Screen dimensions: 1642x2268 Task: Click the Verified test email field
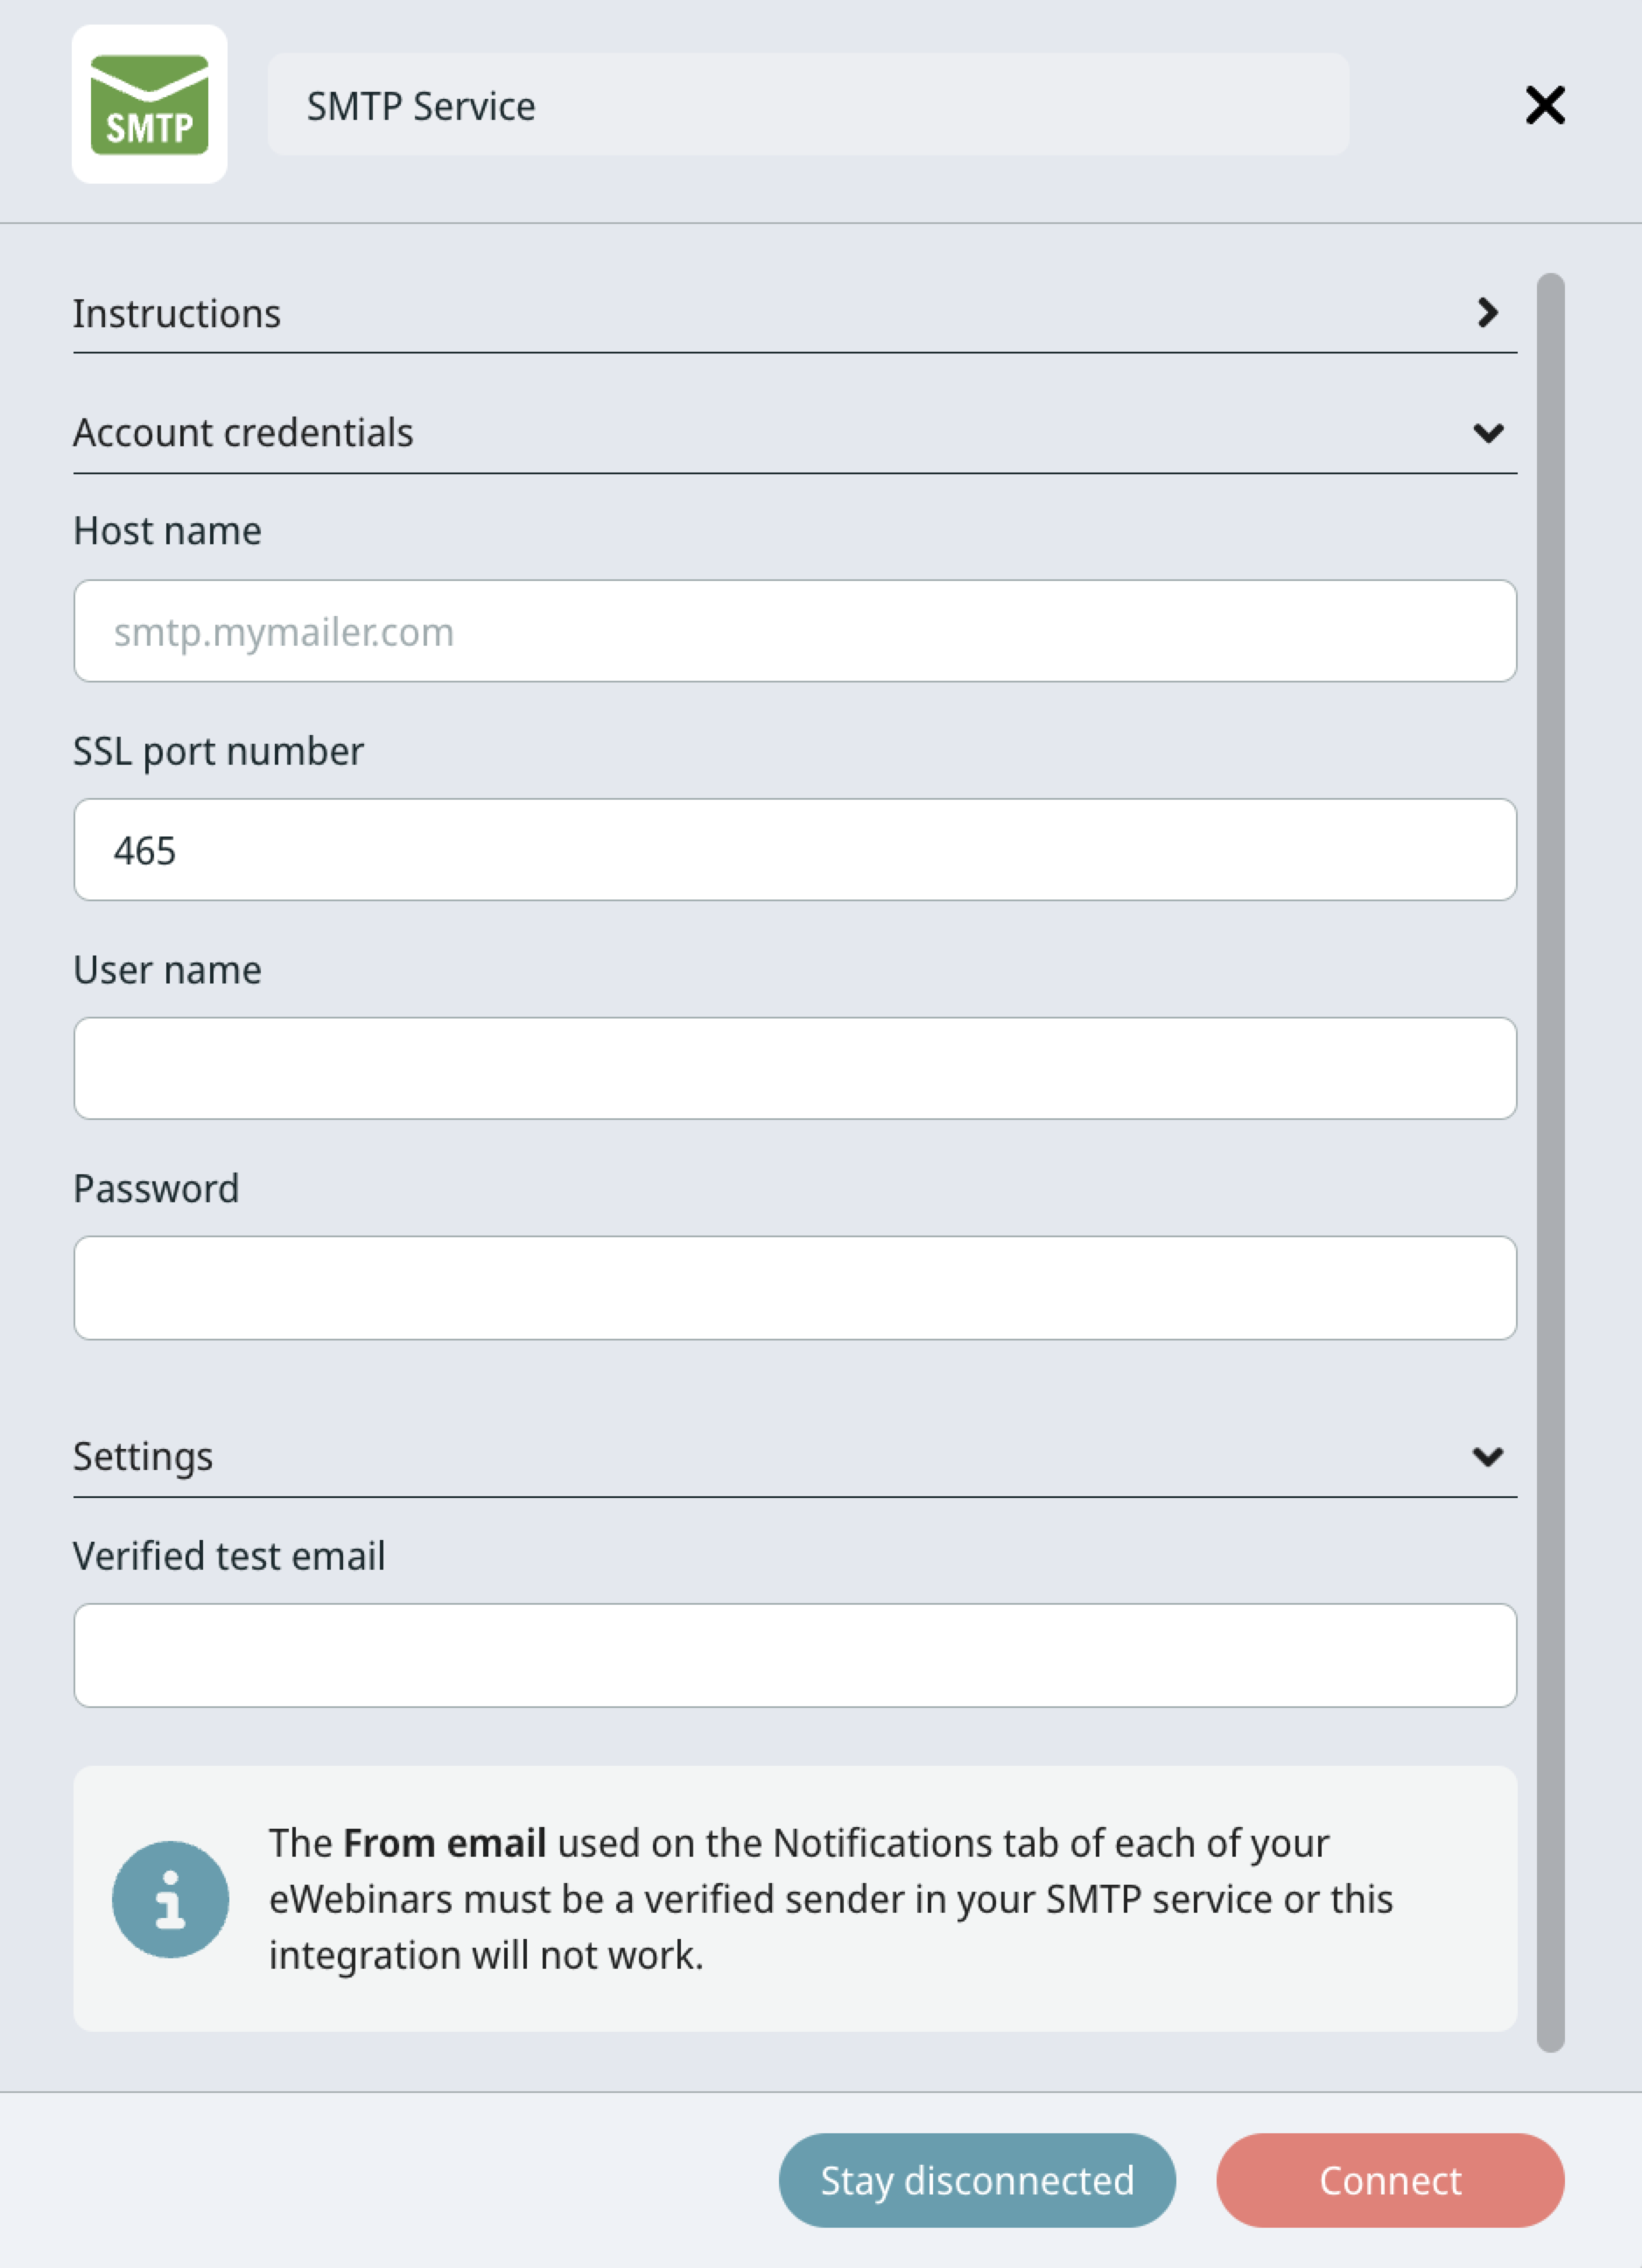point(794,1655)
